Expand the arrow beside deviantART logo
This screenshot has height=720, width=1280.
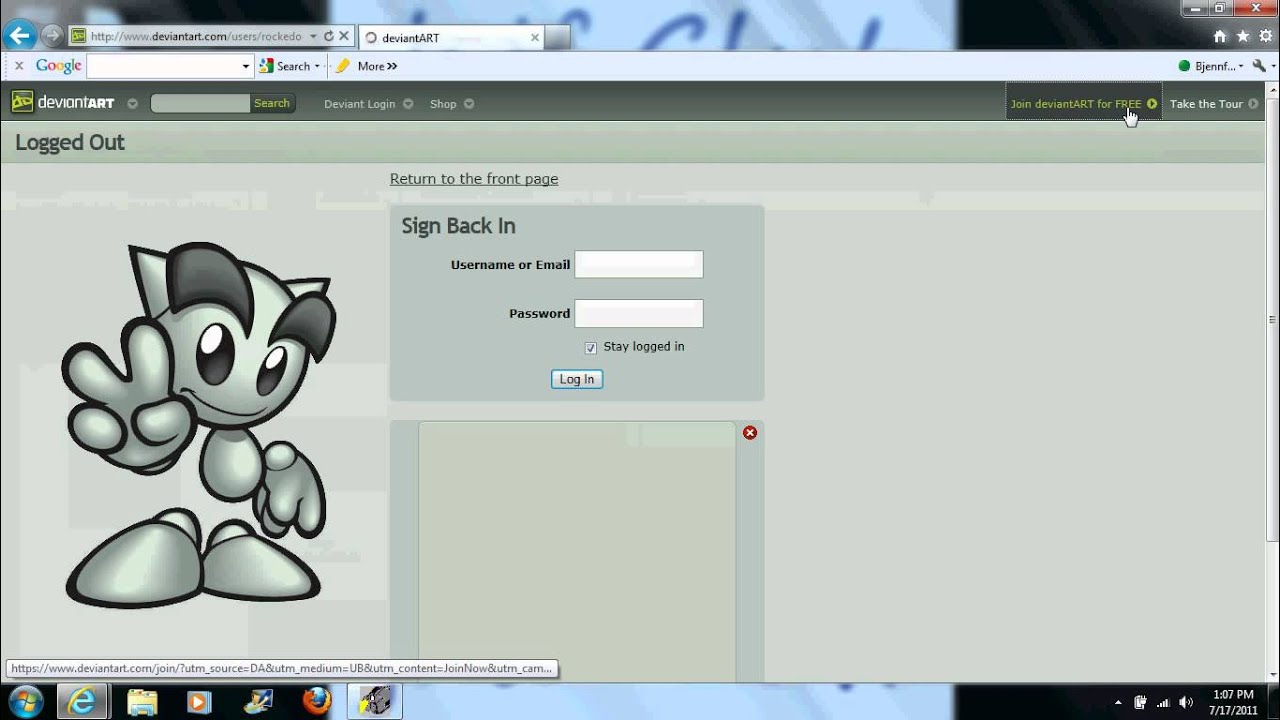click(132, 104)
